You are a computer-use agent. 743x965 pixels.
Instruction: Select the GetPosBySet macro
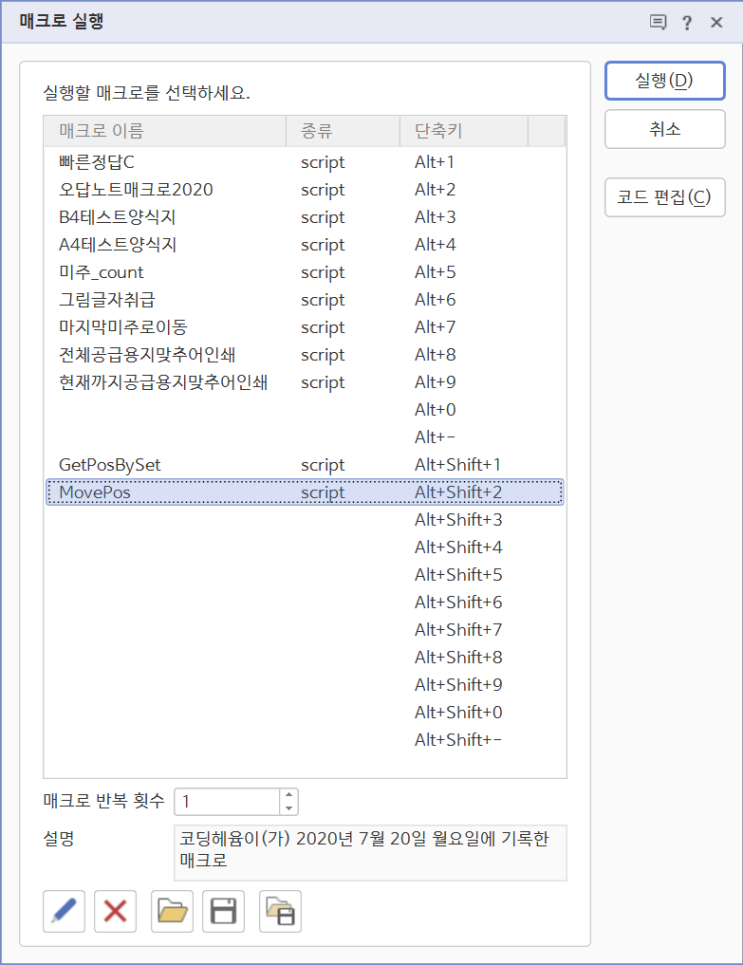tap(305, 465)
